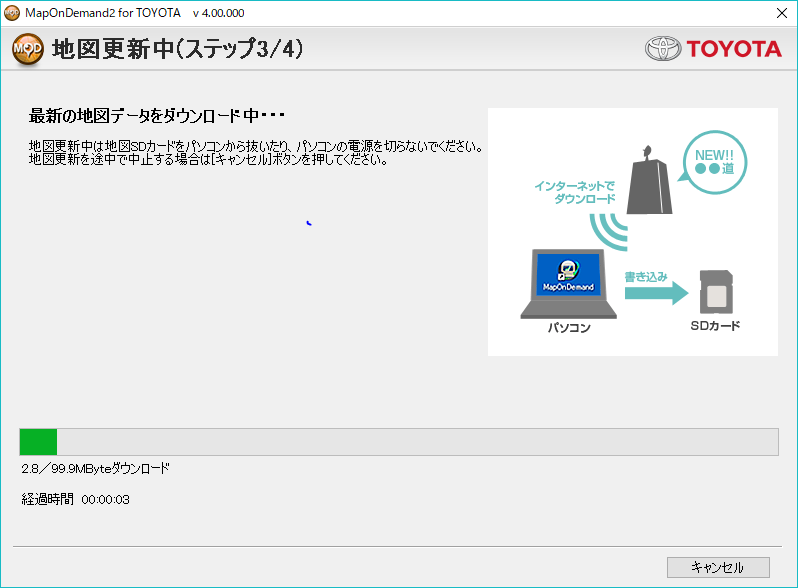Click the v 4.00.000 version text

(218, 13)
